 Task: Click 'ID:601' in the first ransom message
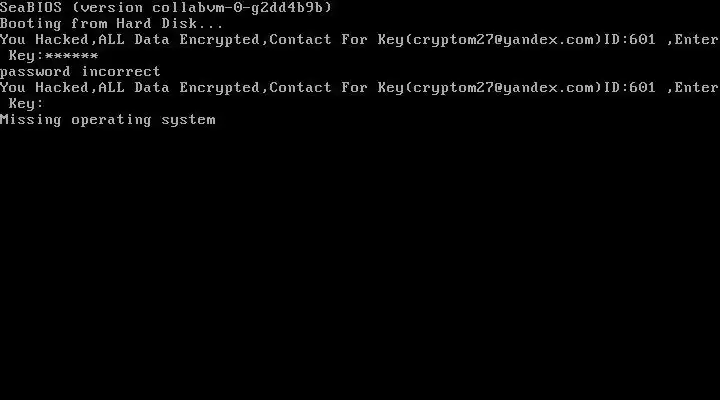point(630,39)
